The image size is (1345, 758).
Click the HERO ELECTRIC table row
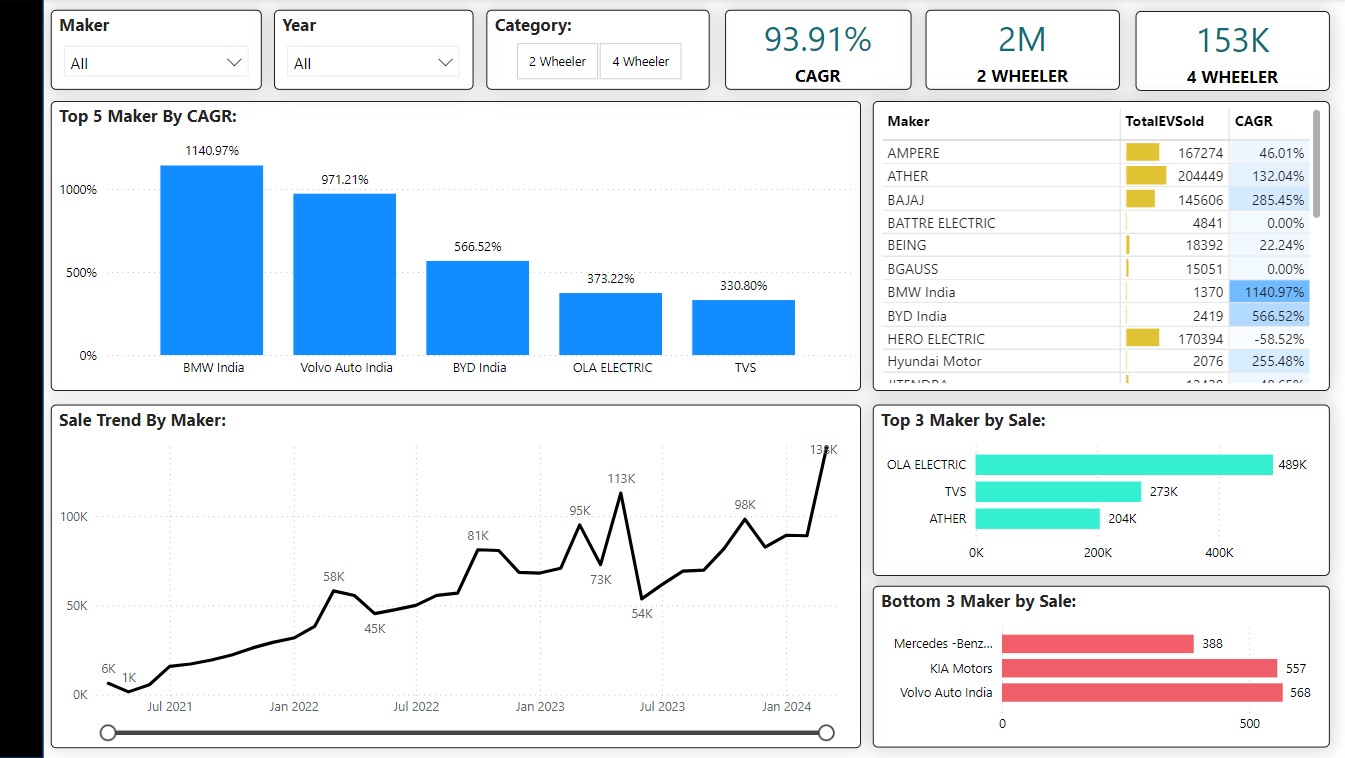(x=1096, y=338)
